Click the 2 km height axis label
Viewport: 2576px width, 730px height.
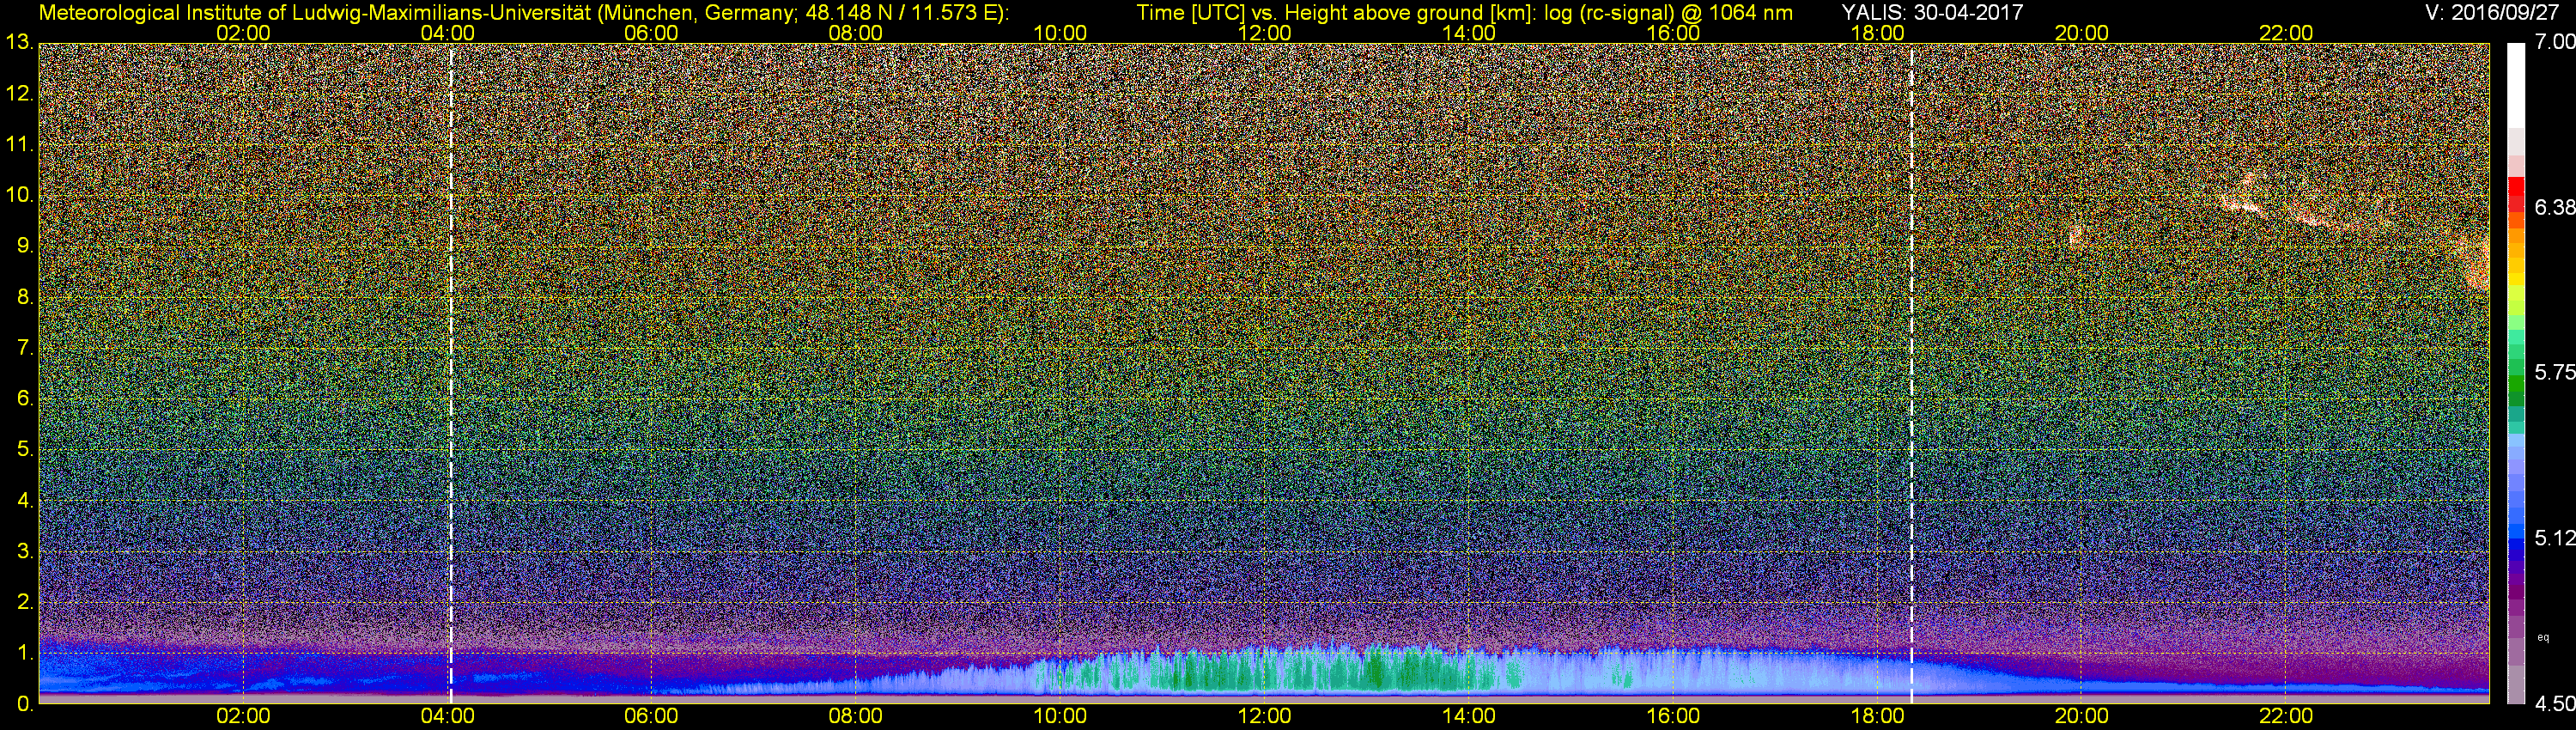click(24, 602)
